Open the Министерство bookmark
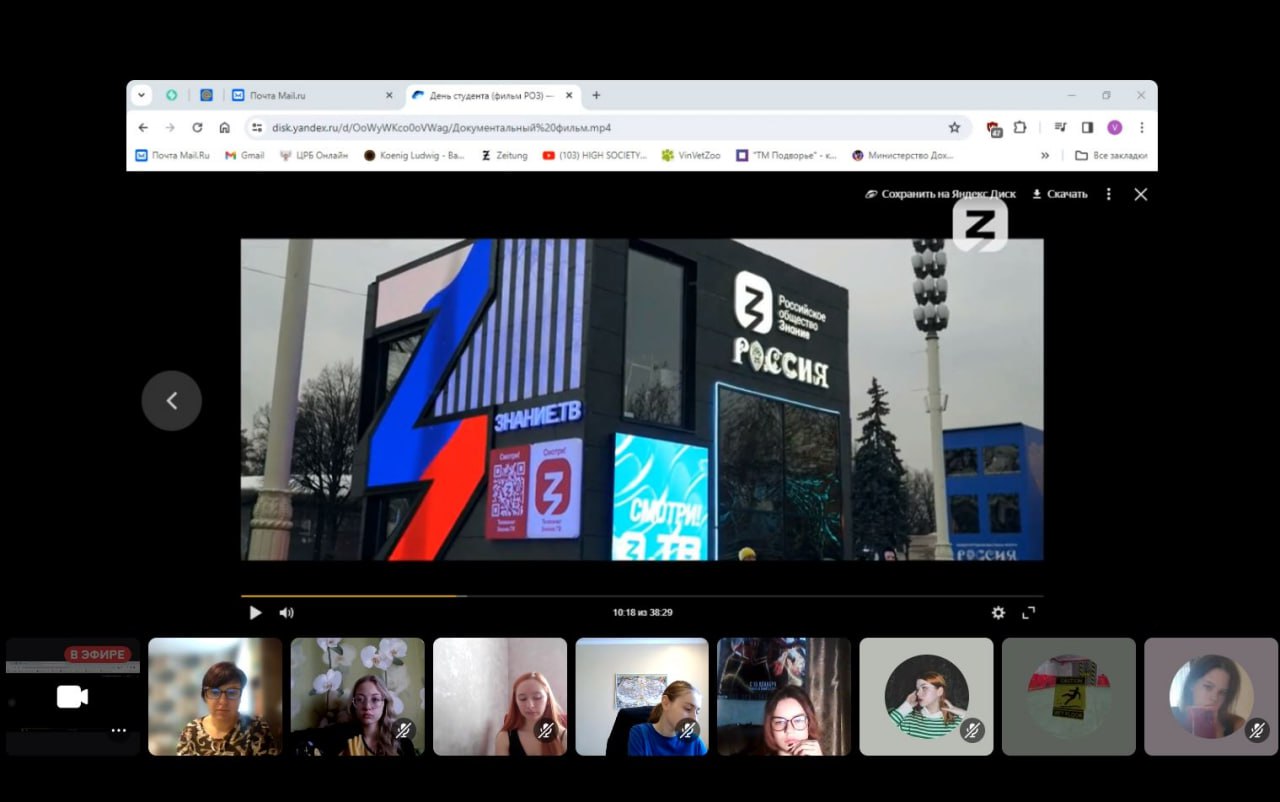 [x=903, y=155]
